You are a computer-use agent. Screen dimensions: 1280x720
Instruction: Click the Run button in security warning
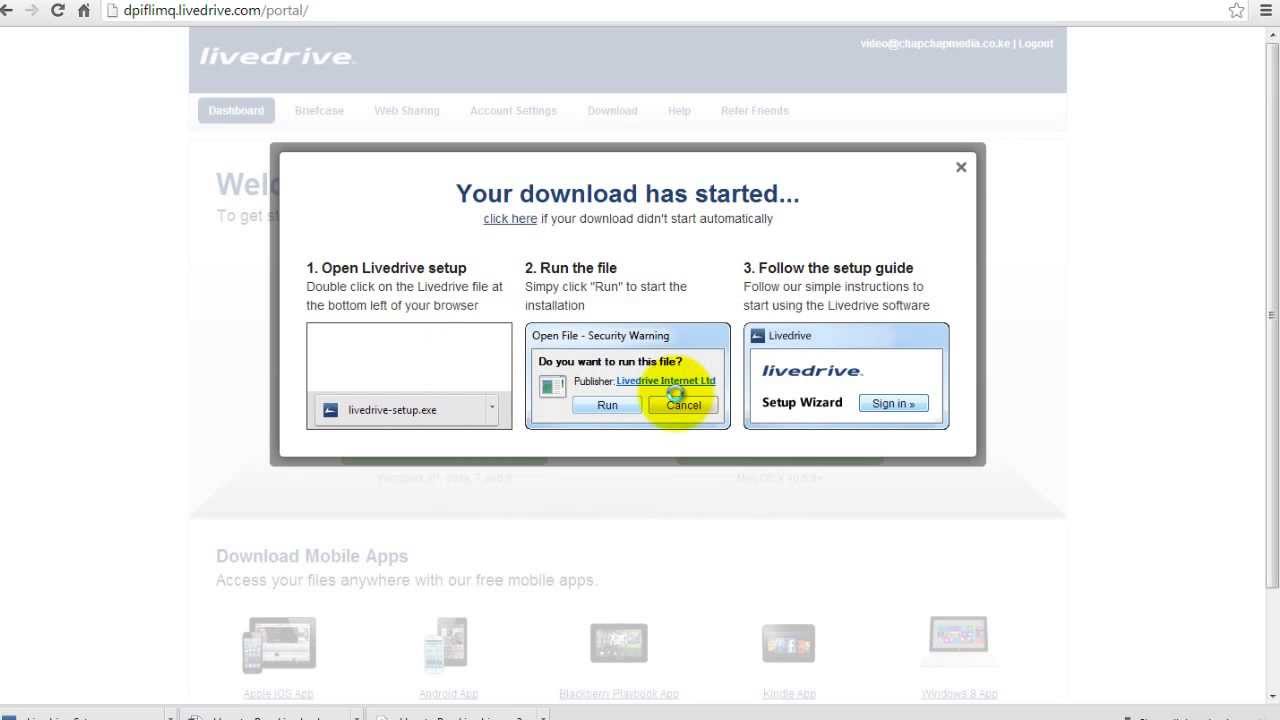607,405
